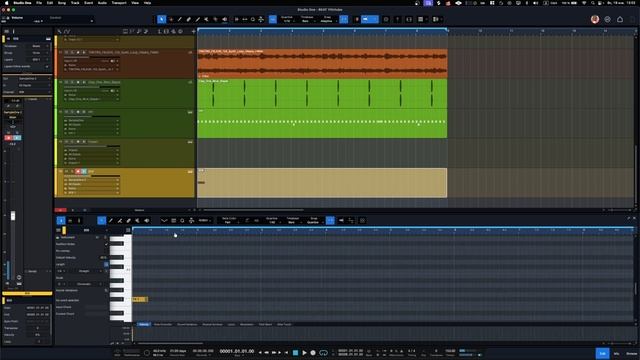
Task: Open inspector Timebase Beats dropdown
Action: [39, 46]
